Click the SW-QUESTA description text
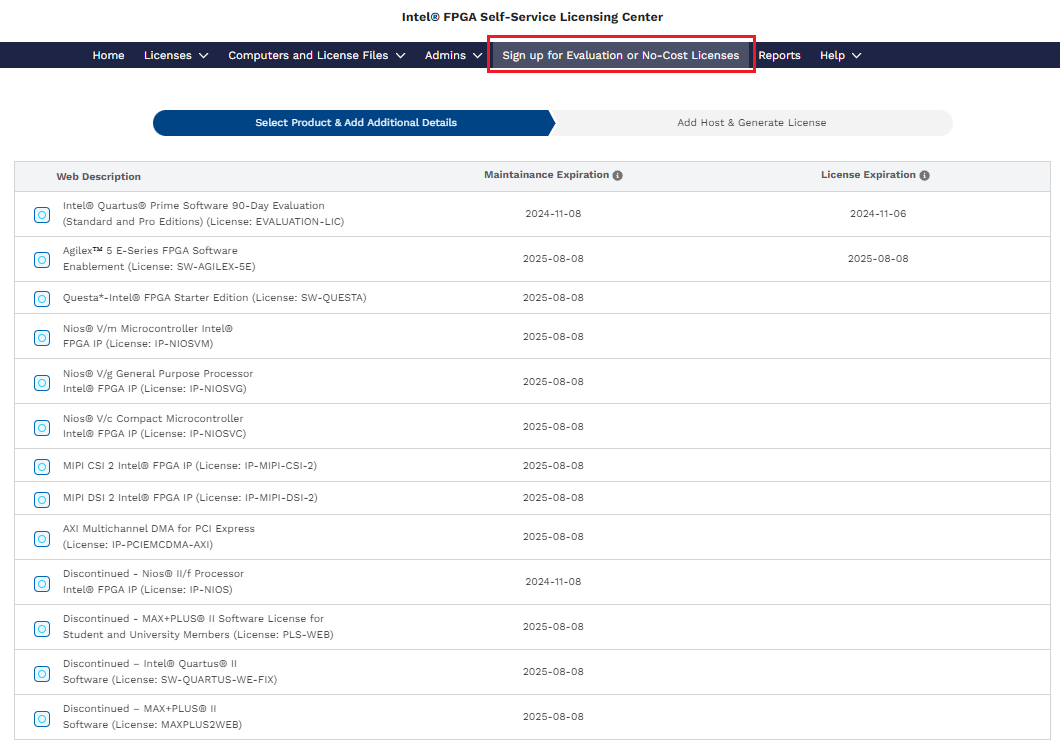 click(214, 298)
